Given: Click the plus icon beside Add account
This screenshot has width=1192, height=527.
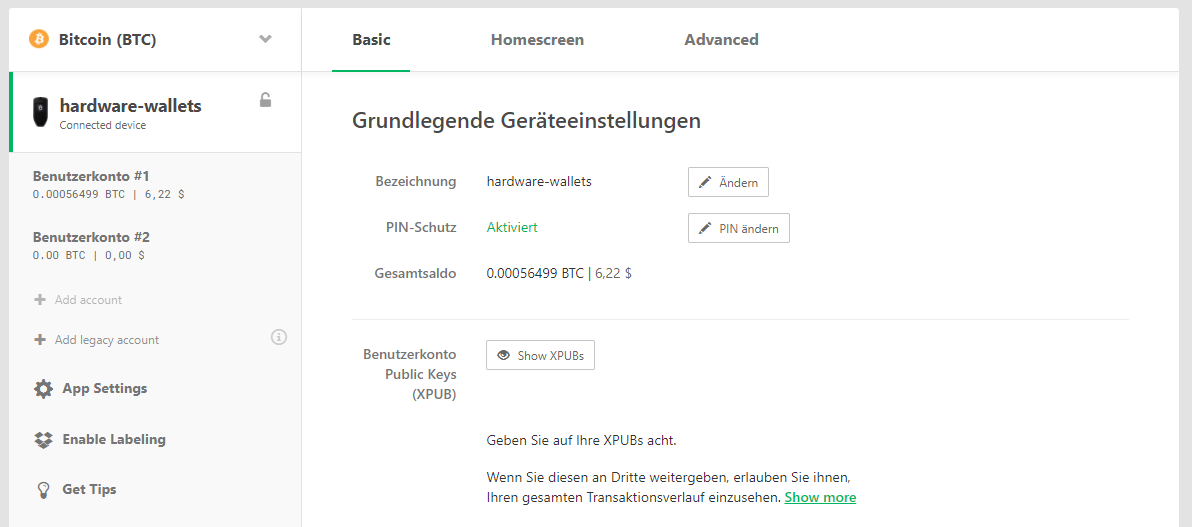Looking at the screenshot, I should point(40,300).
